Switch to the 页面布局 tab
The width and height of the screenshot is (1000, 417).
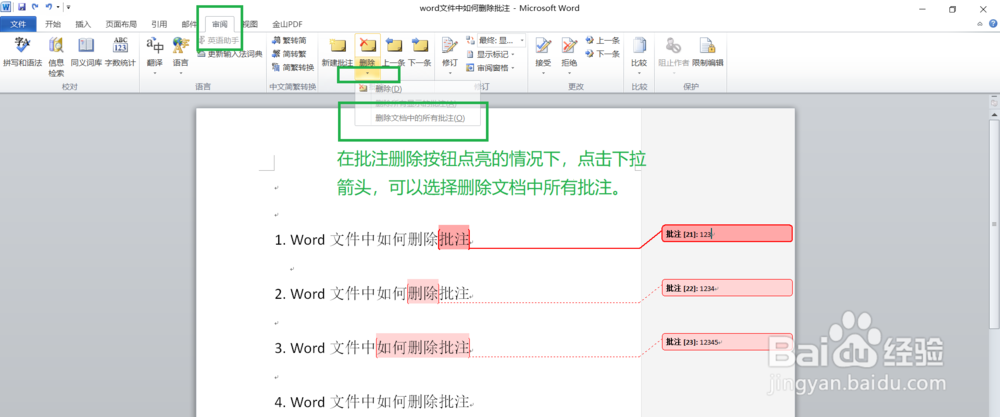point(121,24)
